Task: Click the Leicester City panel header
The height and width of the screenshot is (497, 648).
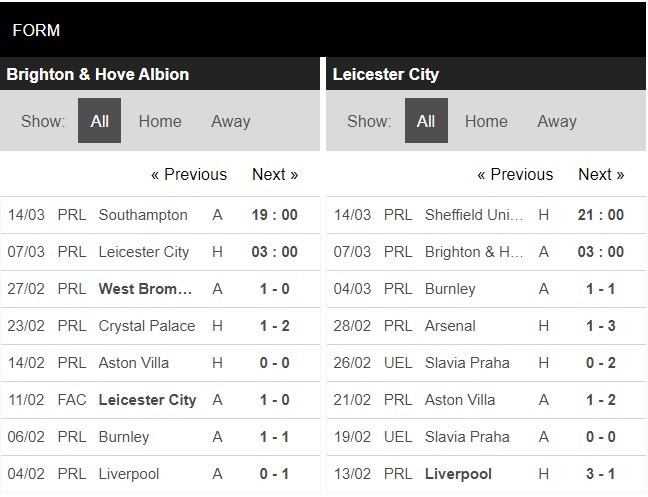Action: coord(386,74)
